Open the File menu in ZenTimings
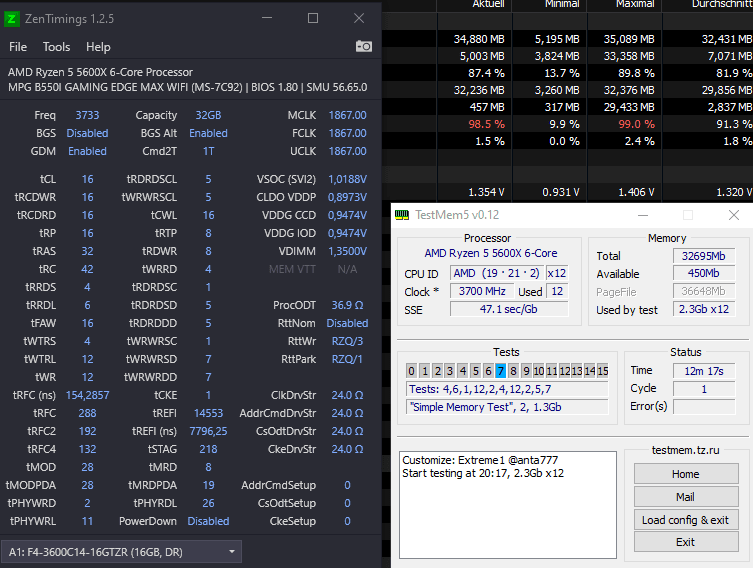The width and height of the screenshot is (753, 568). [x=18, y=47]
